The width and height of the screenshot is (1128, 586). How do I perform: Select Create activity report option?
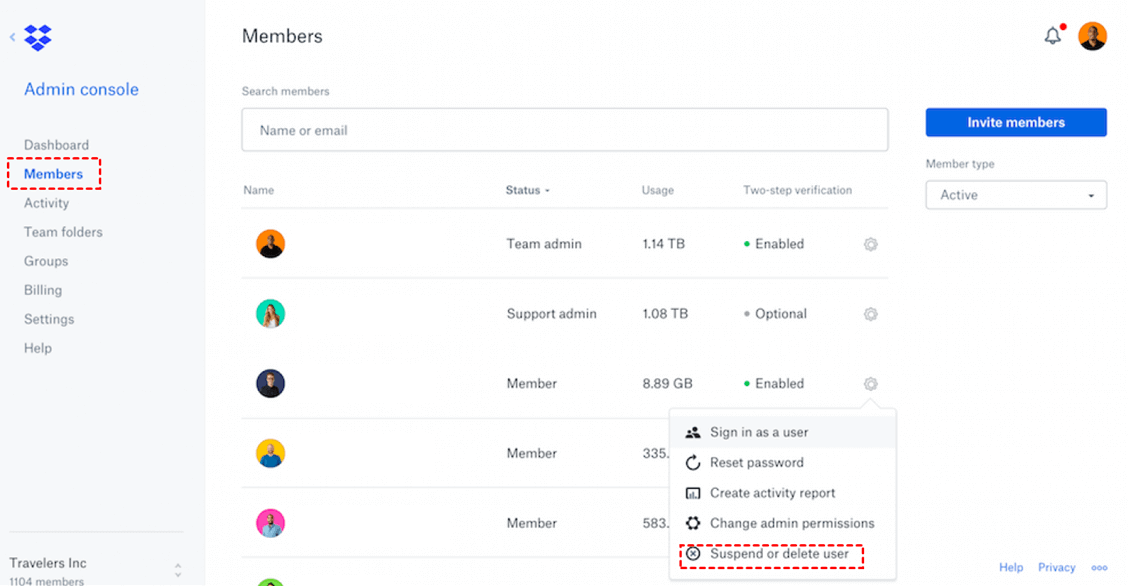[x=772, y=493]
